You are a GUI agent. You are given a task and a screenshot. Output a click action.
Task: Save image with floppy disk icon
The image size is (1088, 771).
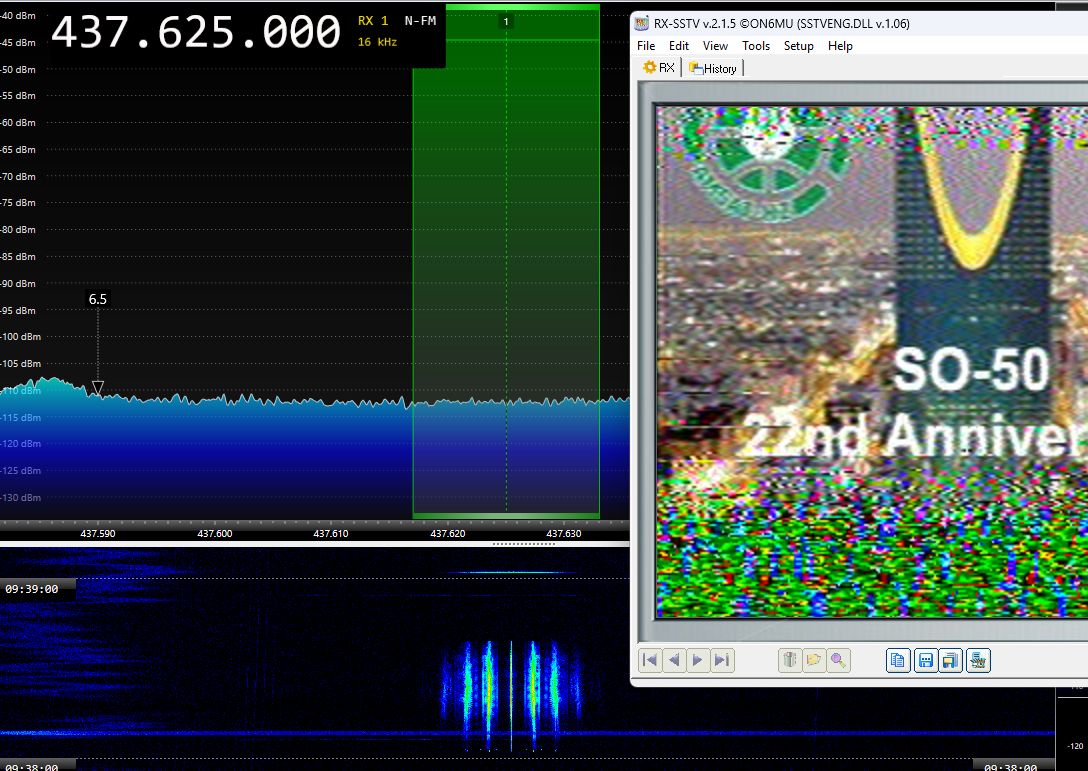coord(926,660)
